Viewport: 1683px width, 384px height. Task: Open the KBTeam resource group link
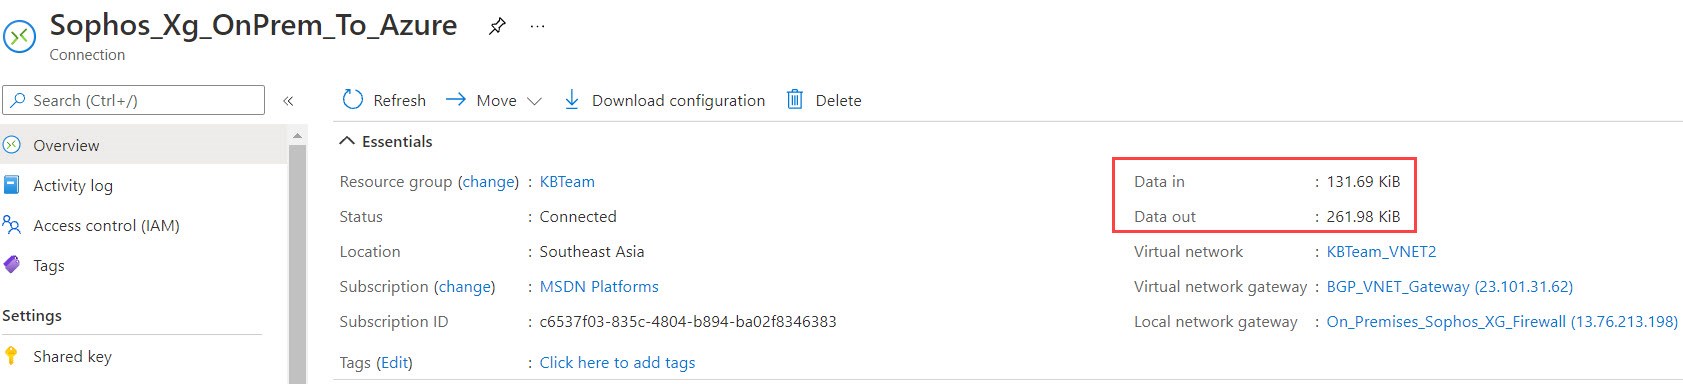pos(567,181)
